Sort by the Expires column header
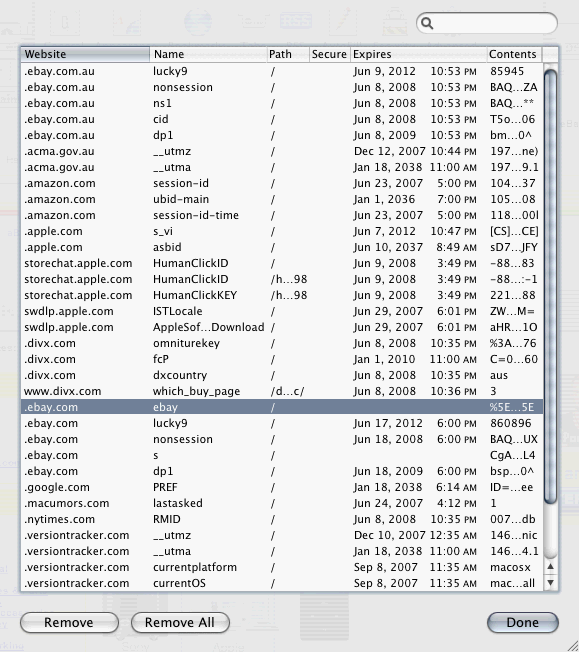Image resolution: width=579 pixels, height=652 pixels. click(418, 54)
